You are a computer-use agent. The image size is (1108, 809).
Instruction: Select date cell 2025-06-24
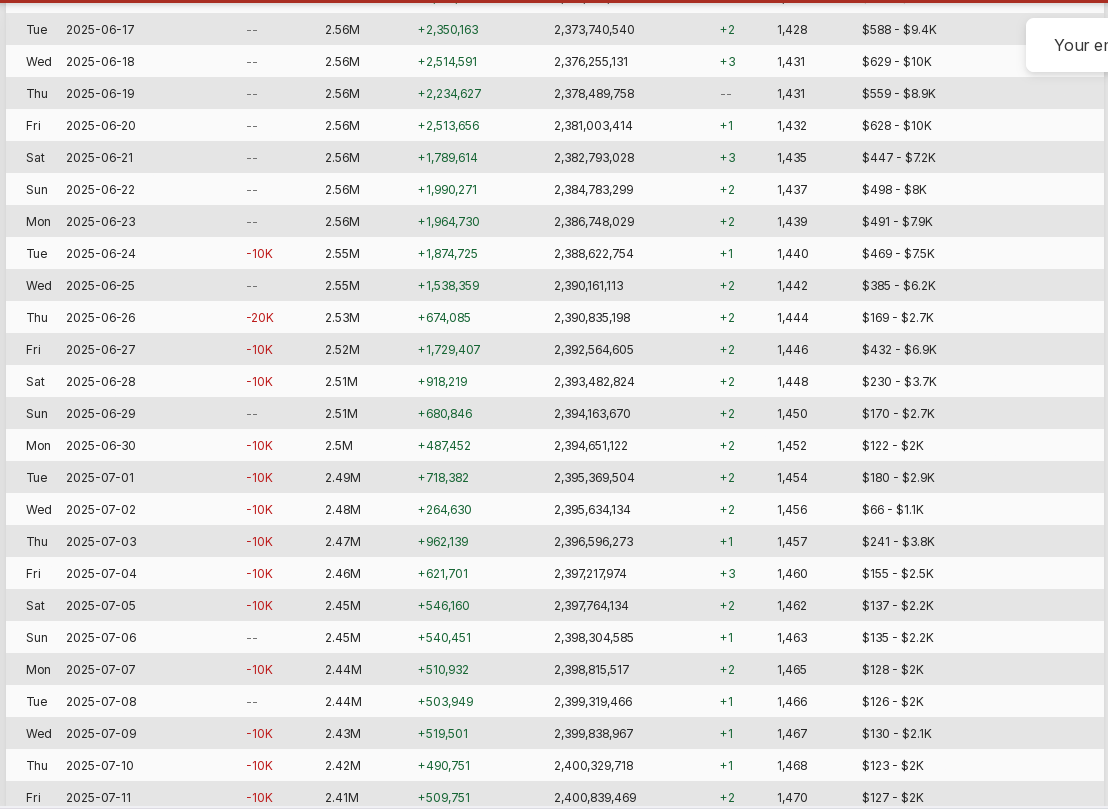click(101, 254)
